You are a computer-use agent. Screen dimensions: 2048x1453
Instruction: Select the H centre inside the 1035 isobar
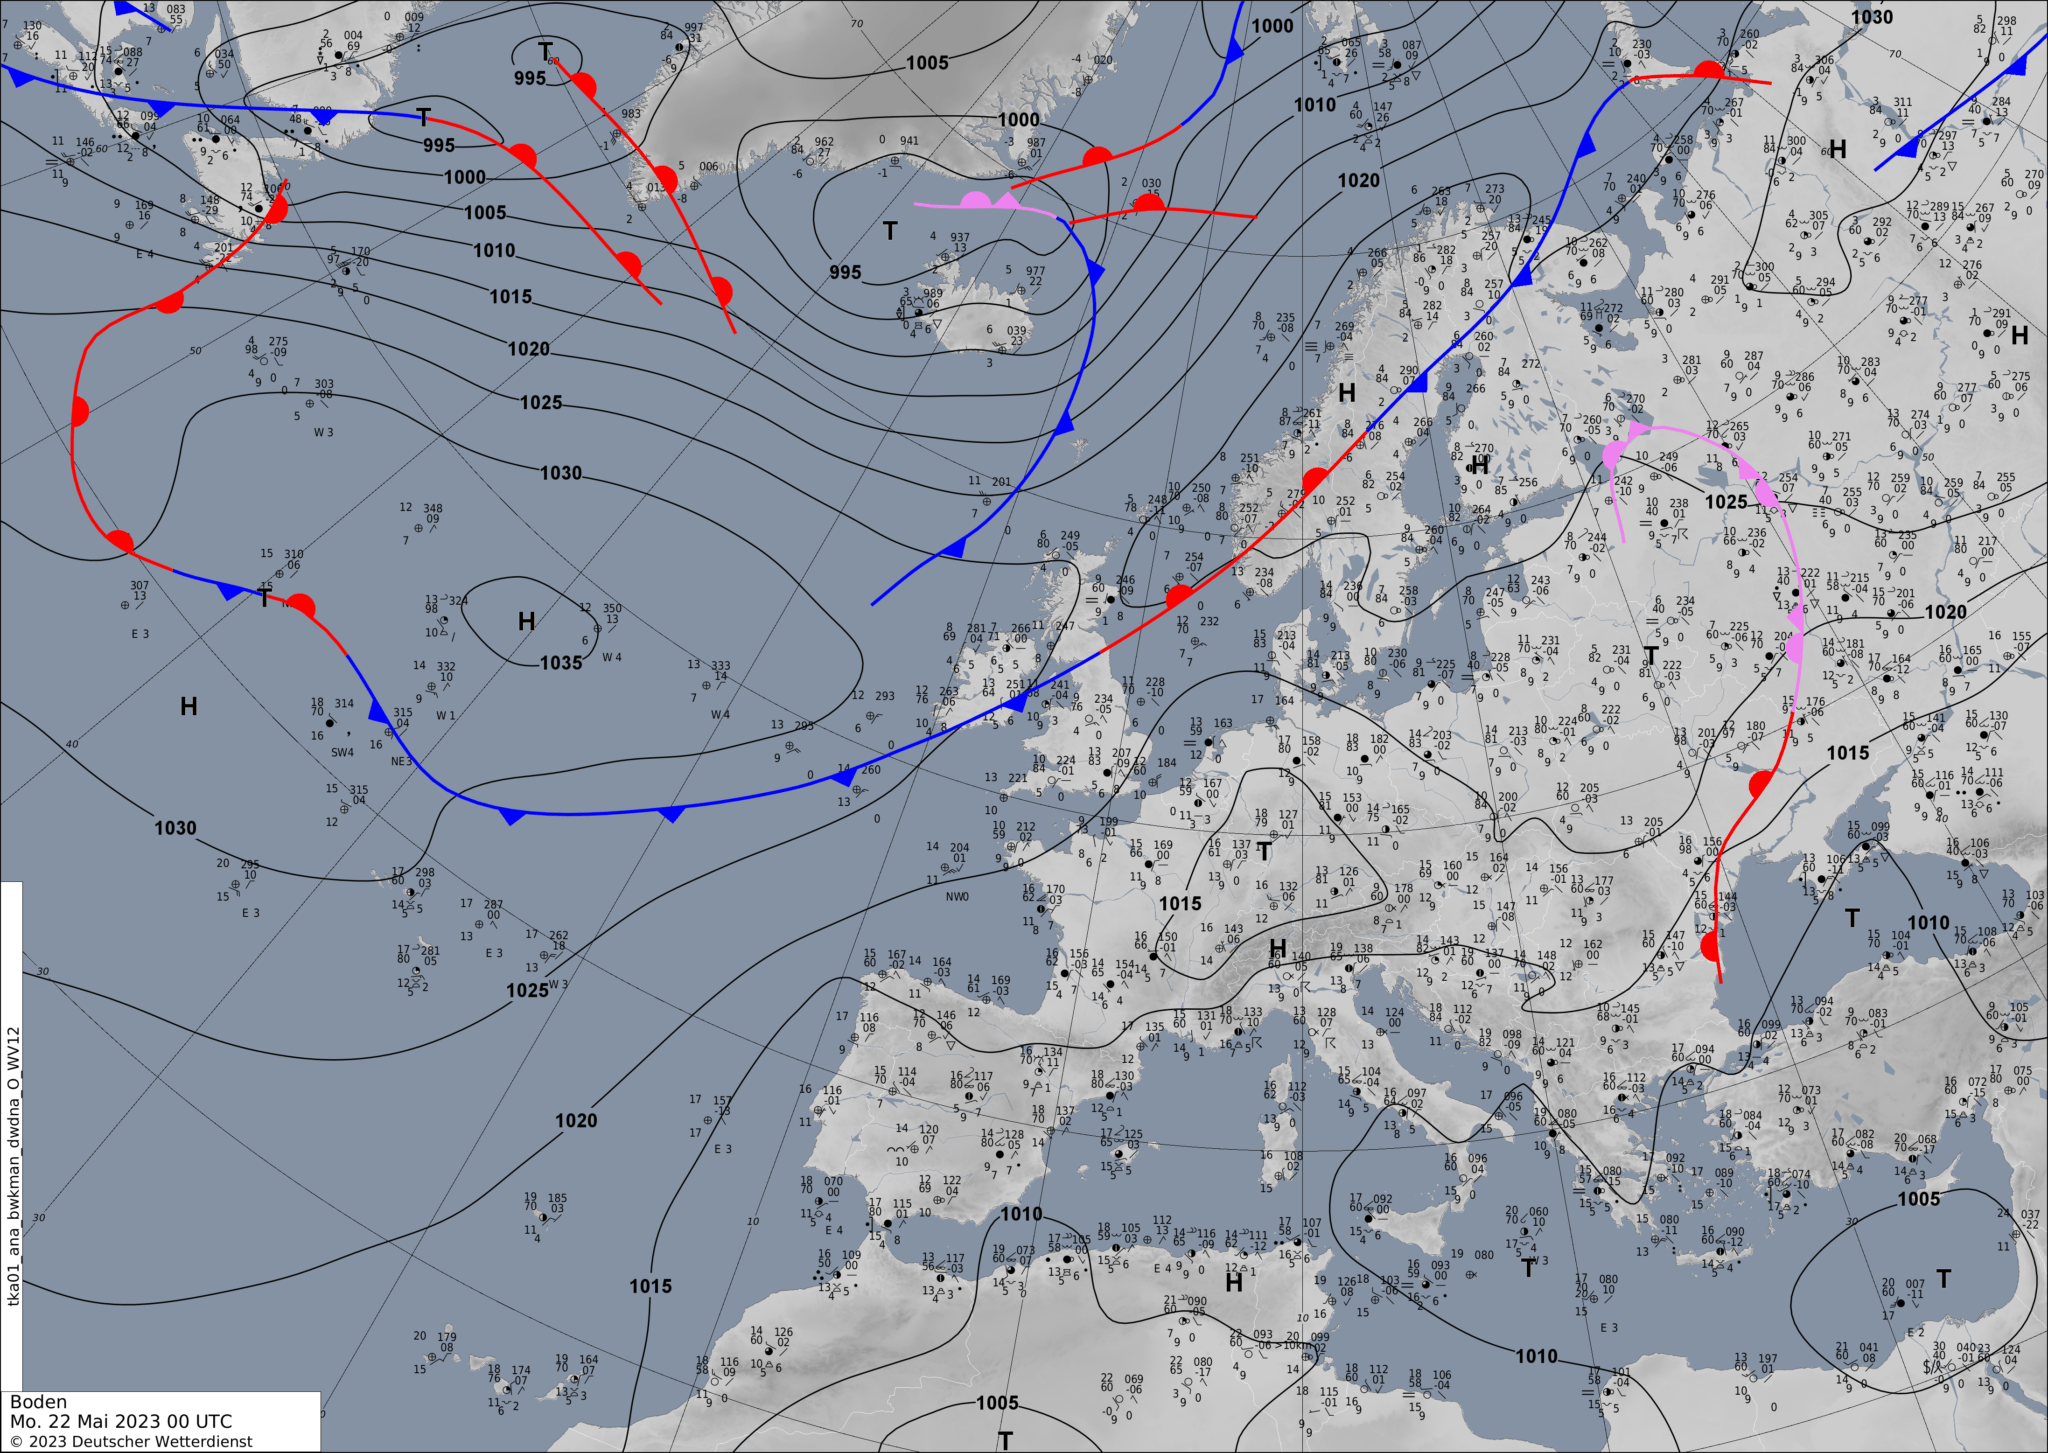click(527, 622)
